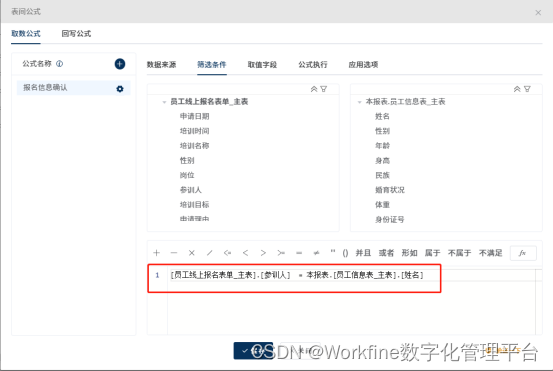Insert the equals operator
Image resolution: width=553 pixels, height=371 pixels.
click(x=299, y=253)
